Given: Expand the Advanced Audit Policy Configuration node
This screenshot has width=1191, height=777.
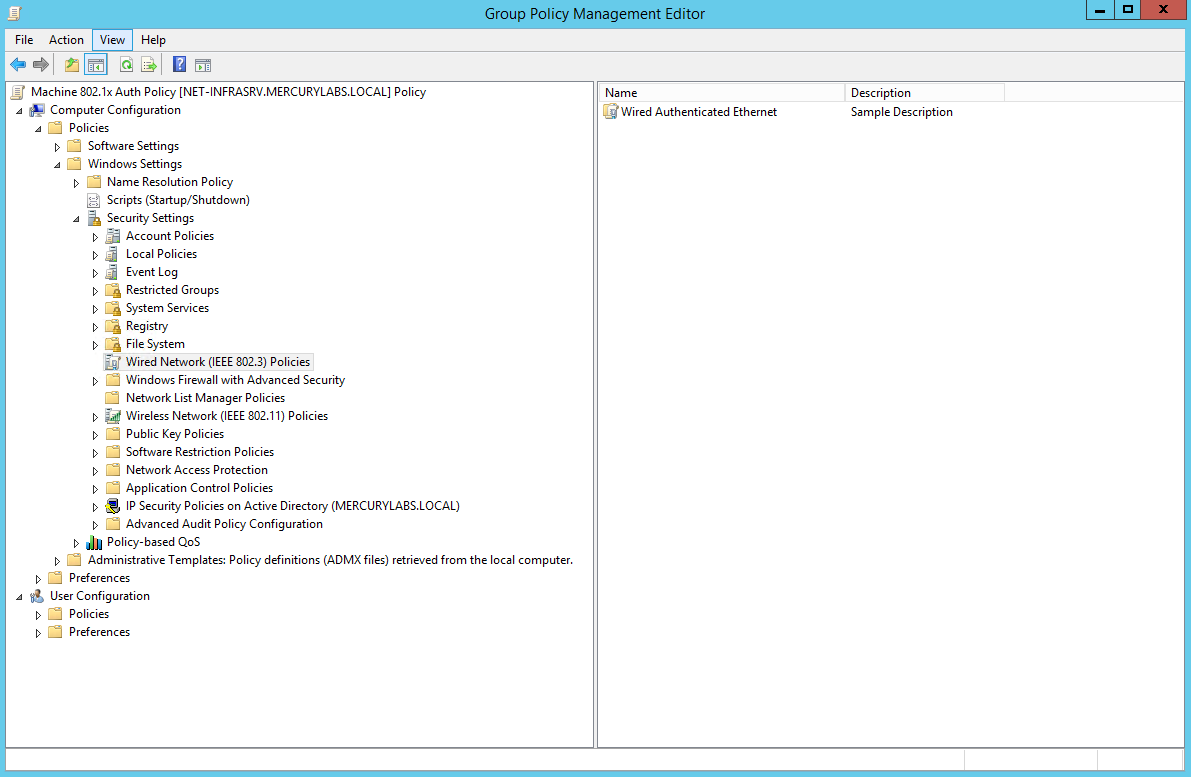Looking at the screenshot, I should (95, 525).
